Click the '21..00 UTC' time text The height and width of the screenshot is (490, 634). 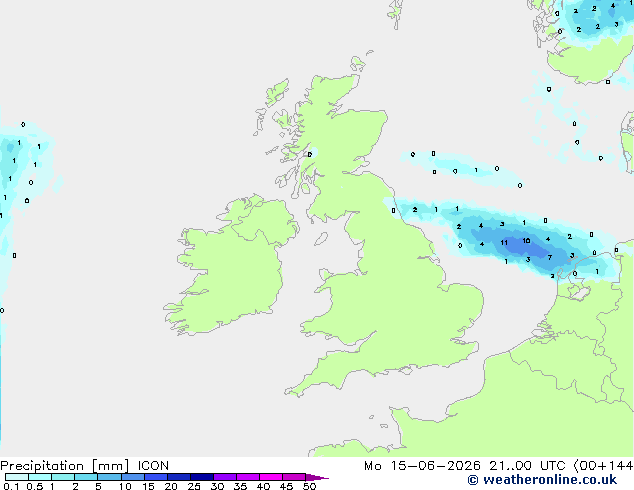(x=527, y=466)
